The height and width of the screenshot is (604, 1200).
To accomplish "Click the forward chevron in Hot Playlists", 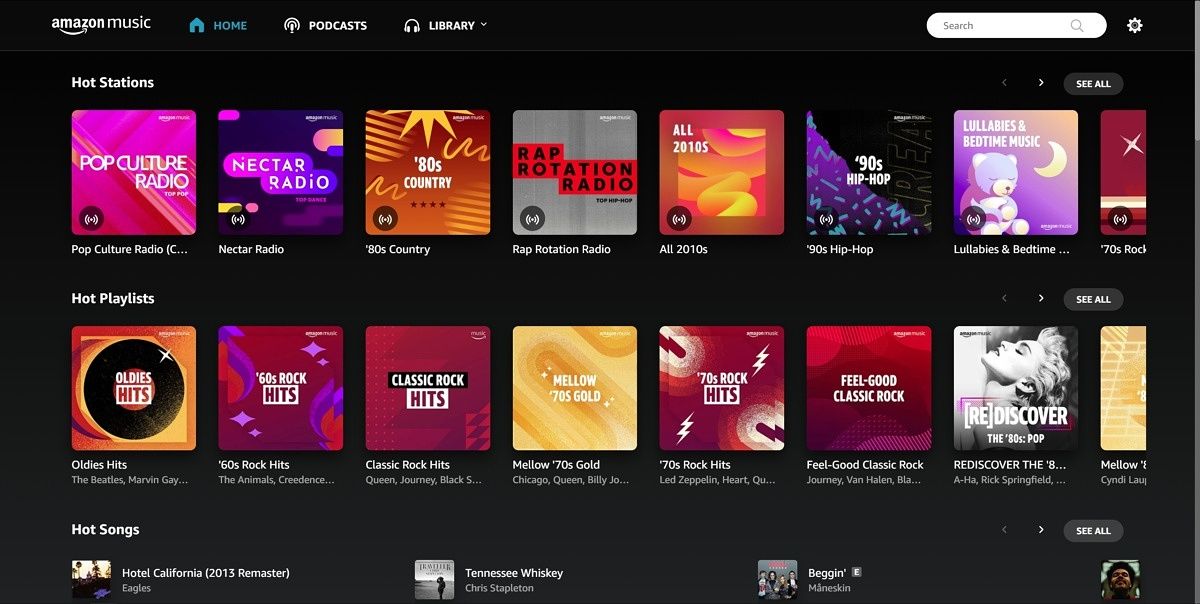I will click(x=1041, y=298).
